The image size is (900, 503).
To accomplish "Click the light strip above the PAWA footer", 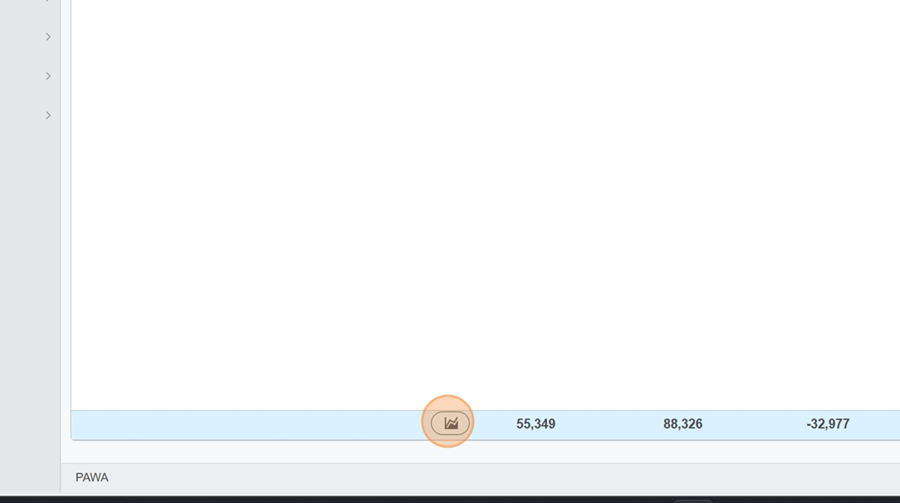I will click(480, 452).
